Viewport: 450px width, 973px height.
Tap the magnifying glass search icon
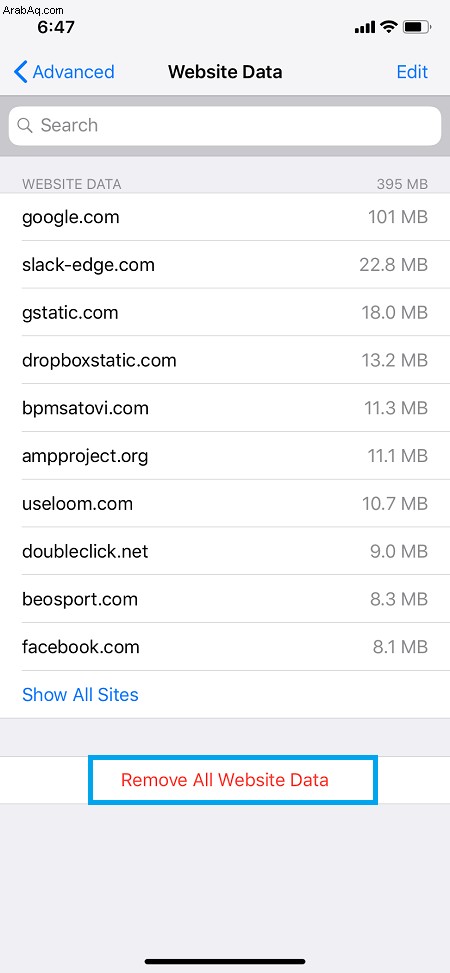pos(25,125)
